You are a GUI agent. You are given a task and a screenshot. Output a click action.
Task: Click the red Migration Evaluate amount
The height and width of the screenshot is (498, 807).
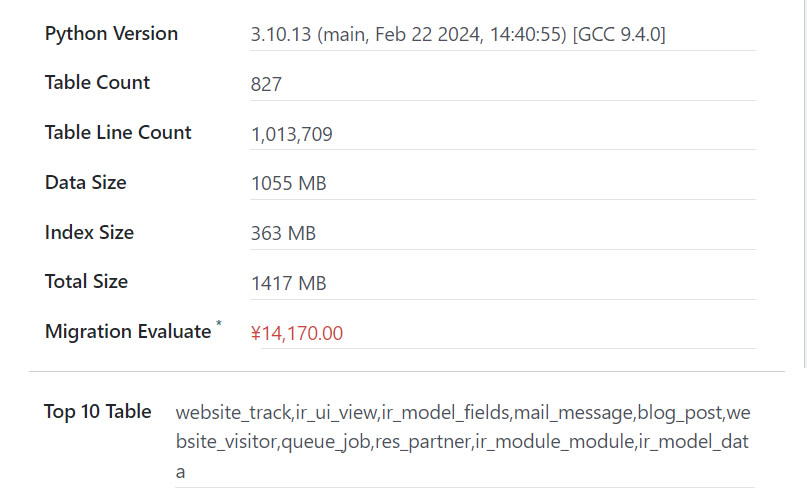tap(296, 333)
